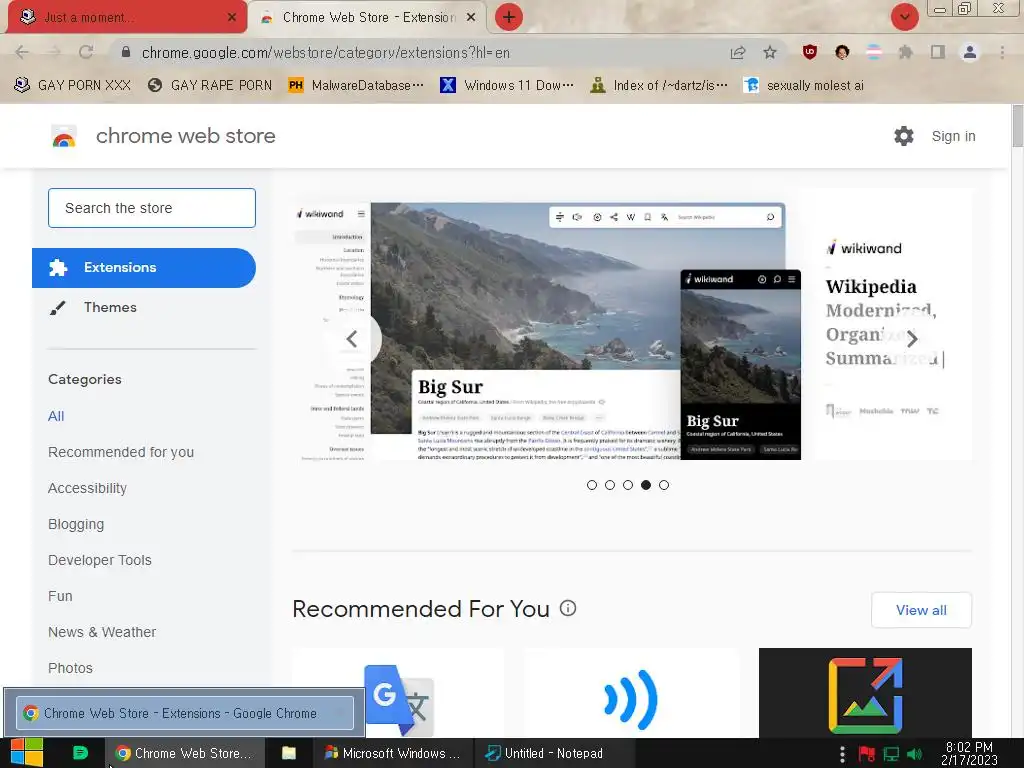Select the fourth carousel dot
Screen dimensions: 1024x768
[646, 485]
